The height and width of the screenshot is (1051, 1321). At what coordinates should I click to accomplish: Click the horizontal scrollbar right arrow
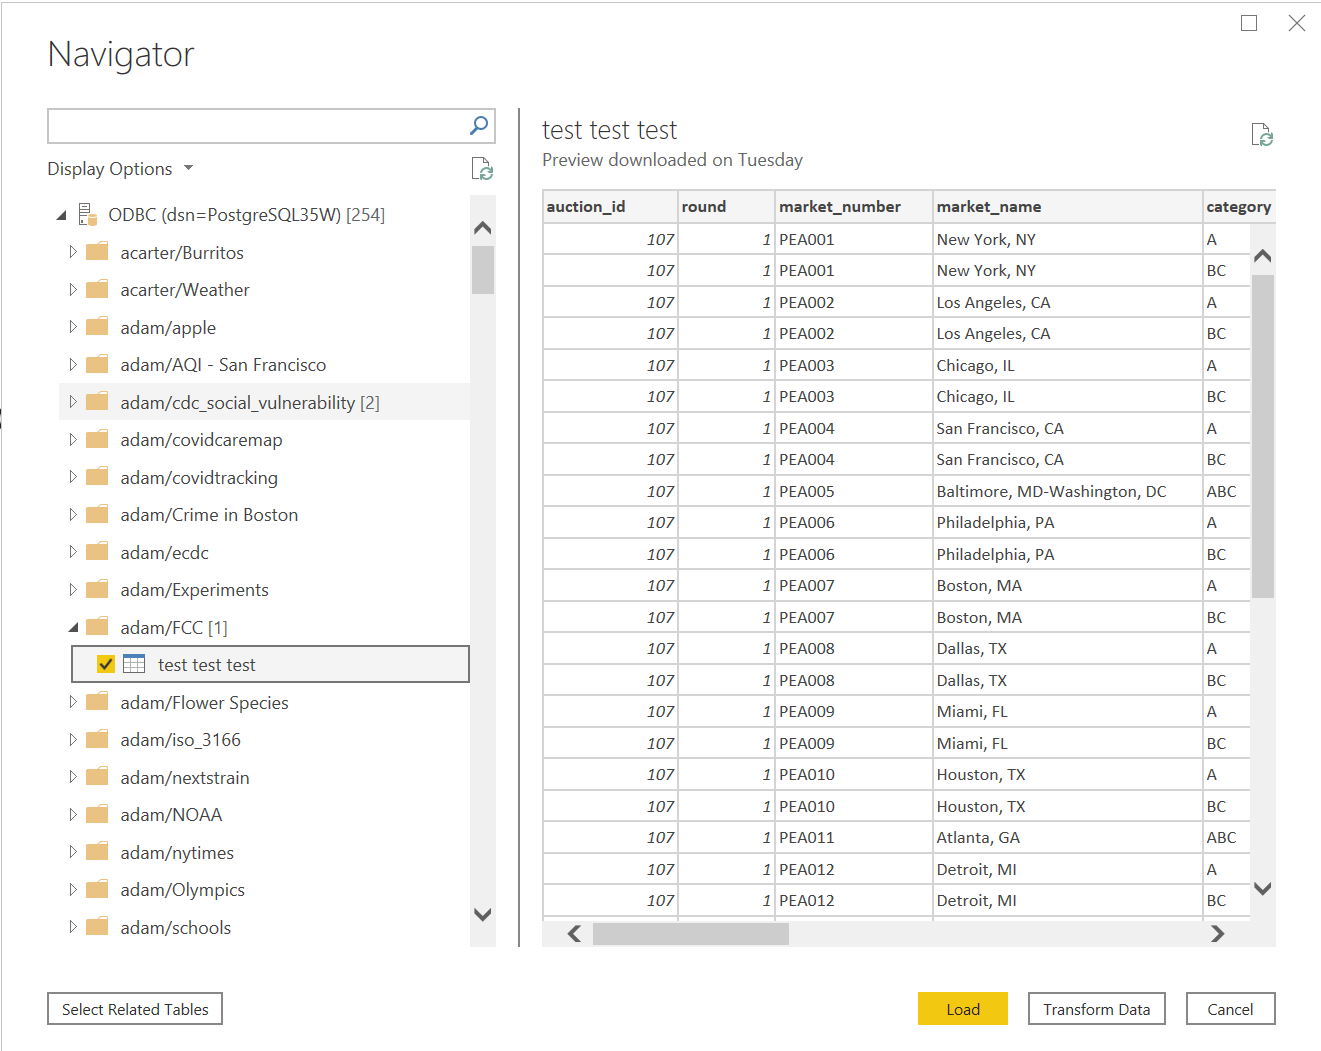pos(1217,934)
